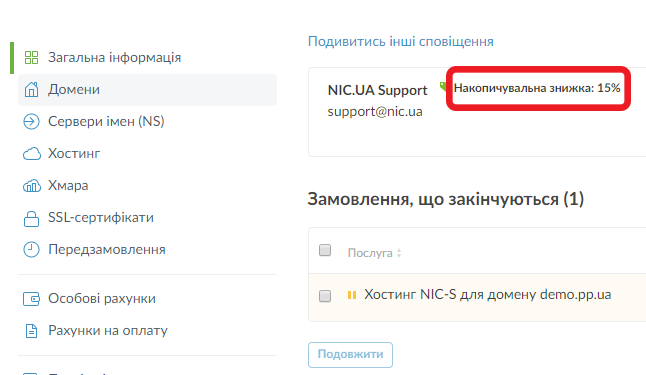Open the Хостинг NIC-S для домену demo.pp.ua order

[x=487, y=295]
